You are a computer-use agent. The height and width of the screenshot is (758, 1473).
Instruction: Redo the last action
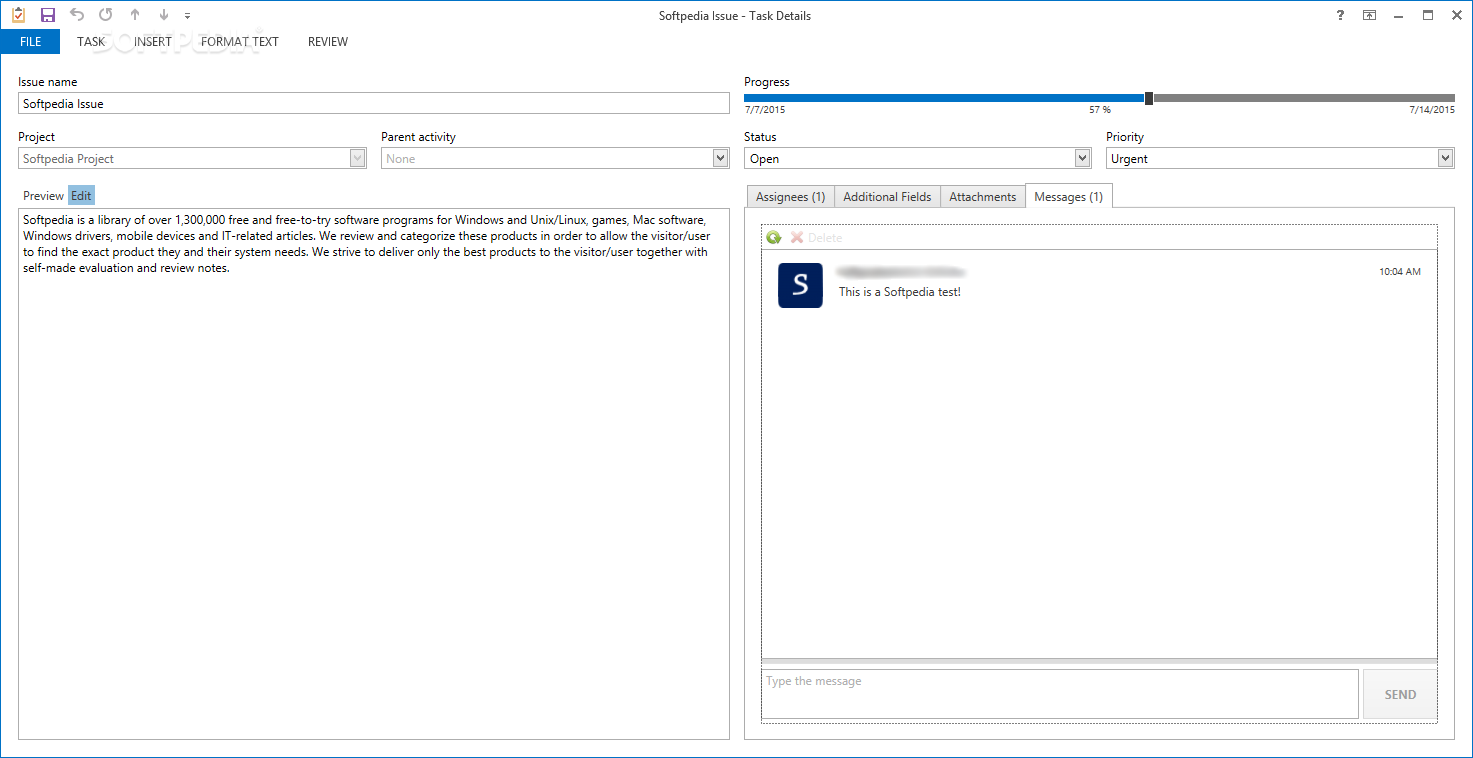(105, 15)
